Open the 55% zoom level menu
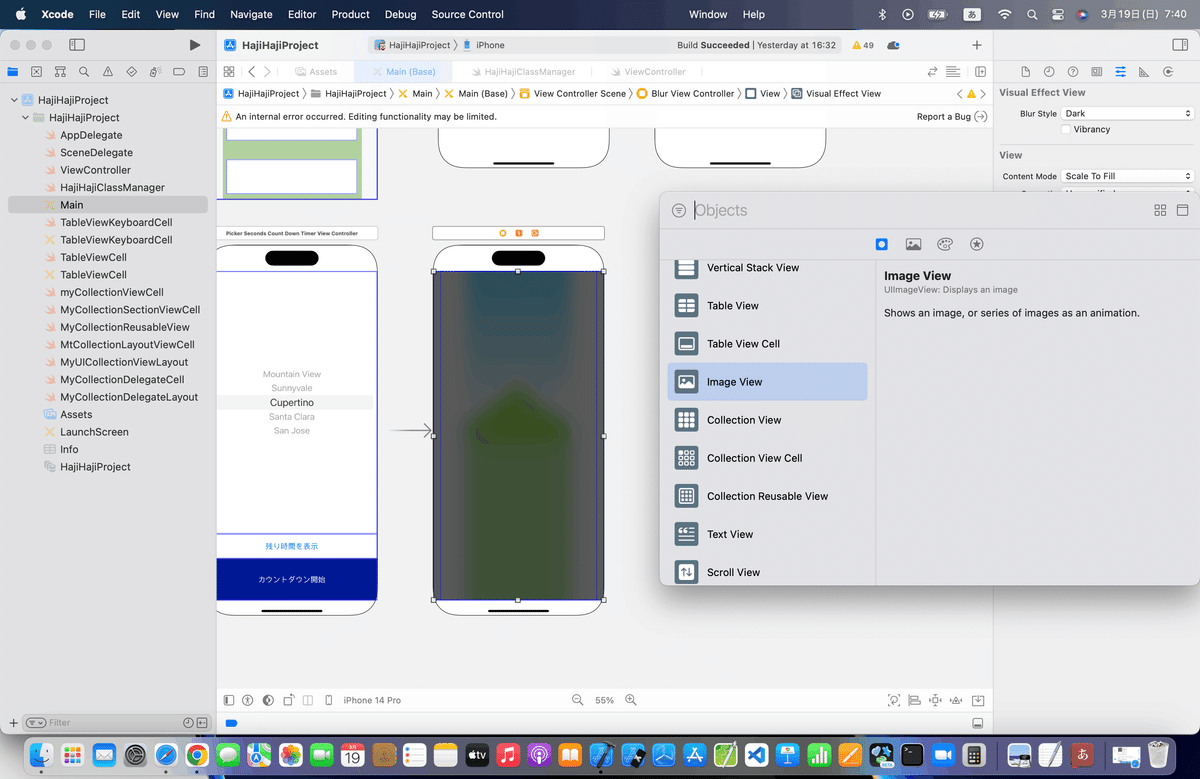1200x779 pixels. 605,700
